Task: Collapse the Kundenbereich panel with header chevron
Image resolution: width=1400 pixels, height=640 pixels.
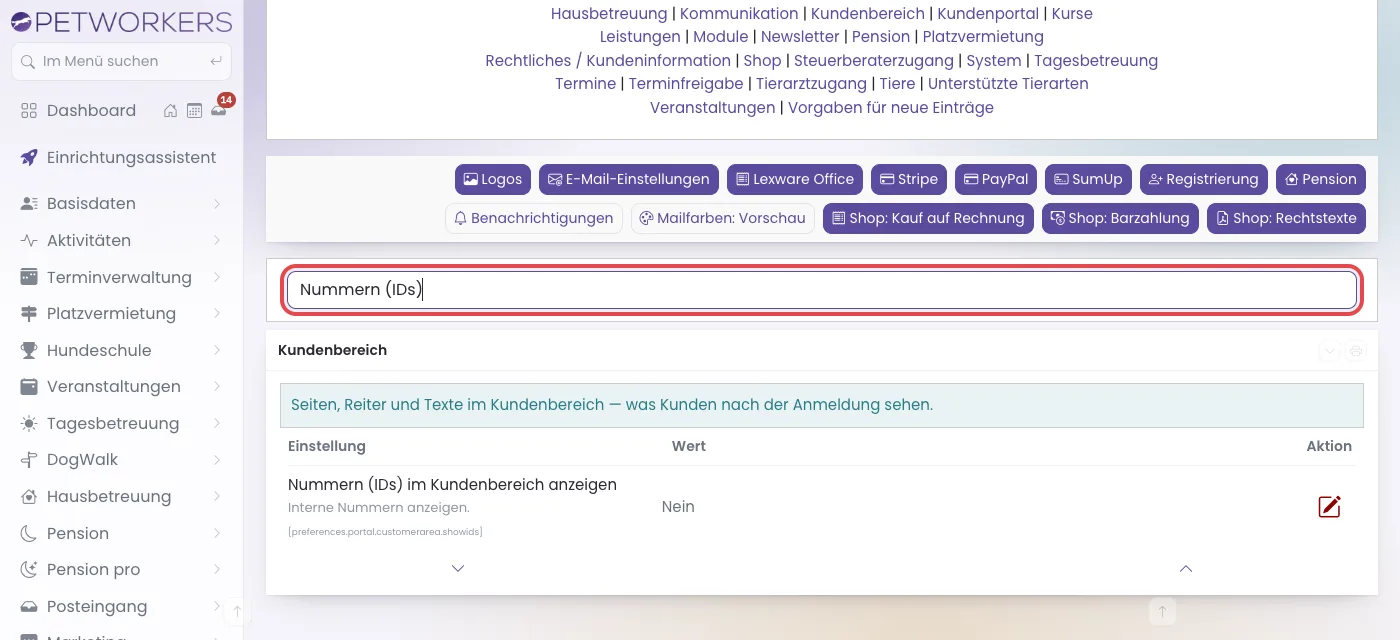Action: 1329,351
